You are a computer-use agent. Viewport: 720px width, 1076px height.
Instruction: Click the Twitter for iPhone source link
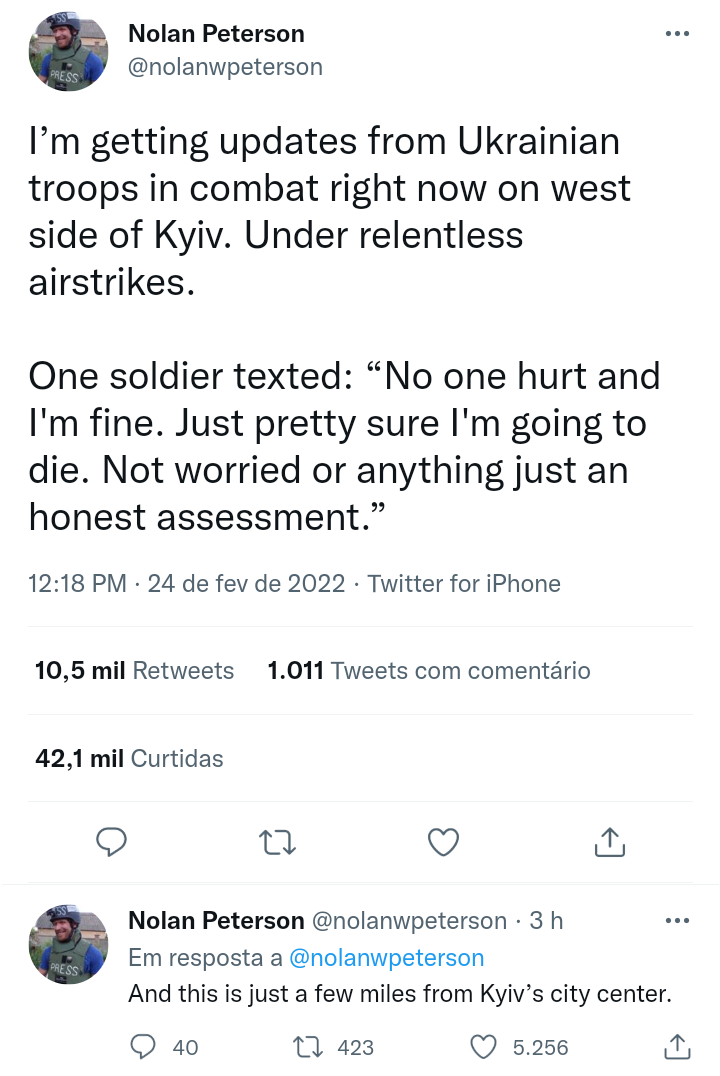(x=464, y=584)
